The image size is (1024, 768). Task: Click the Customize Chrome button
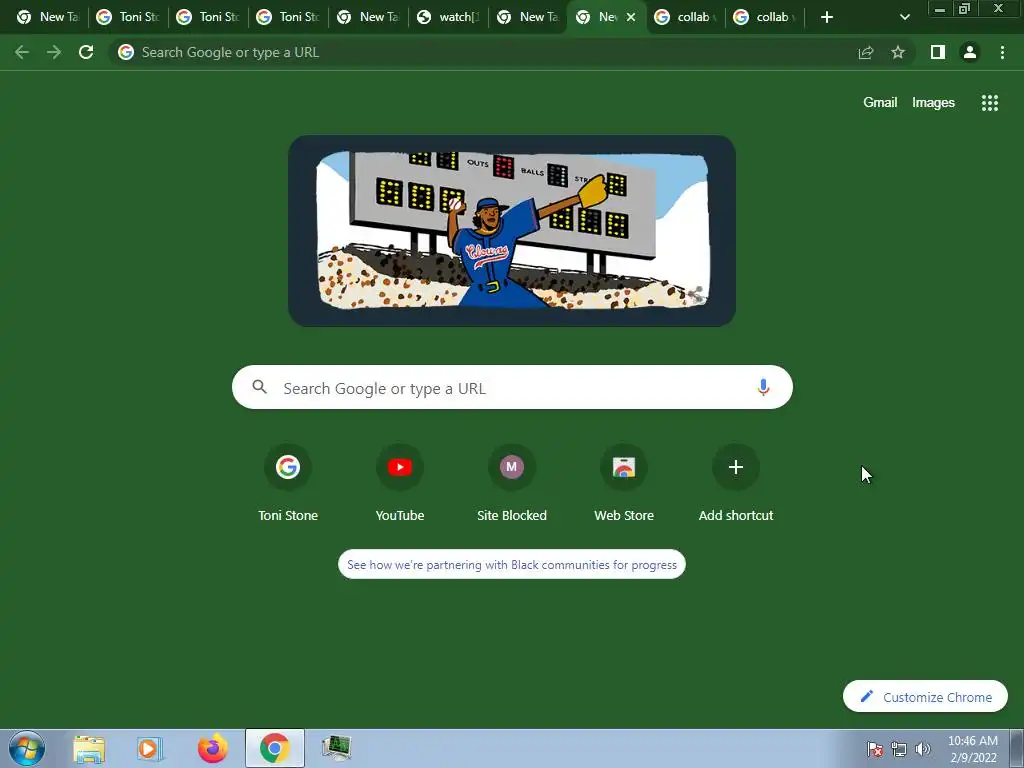pyautogui.click(x=925, y=697)
